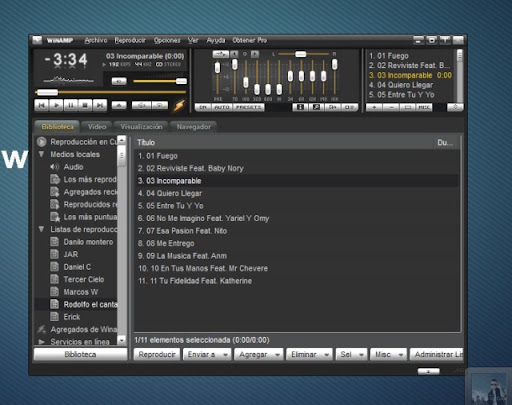512x405 pixels.
Task: Open the Reproducir menu
Action: (130, 40)
